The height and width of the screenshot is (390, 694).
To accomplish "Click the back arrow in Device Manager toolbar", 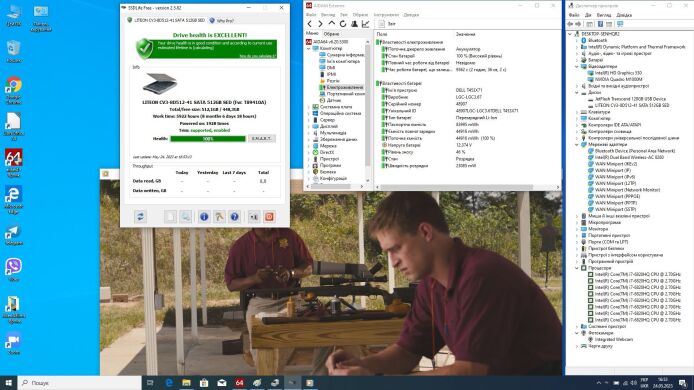I will [x=571, y=24].
